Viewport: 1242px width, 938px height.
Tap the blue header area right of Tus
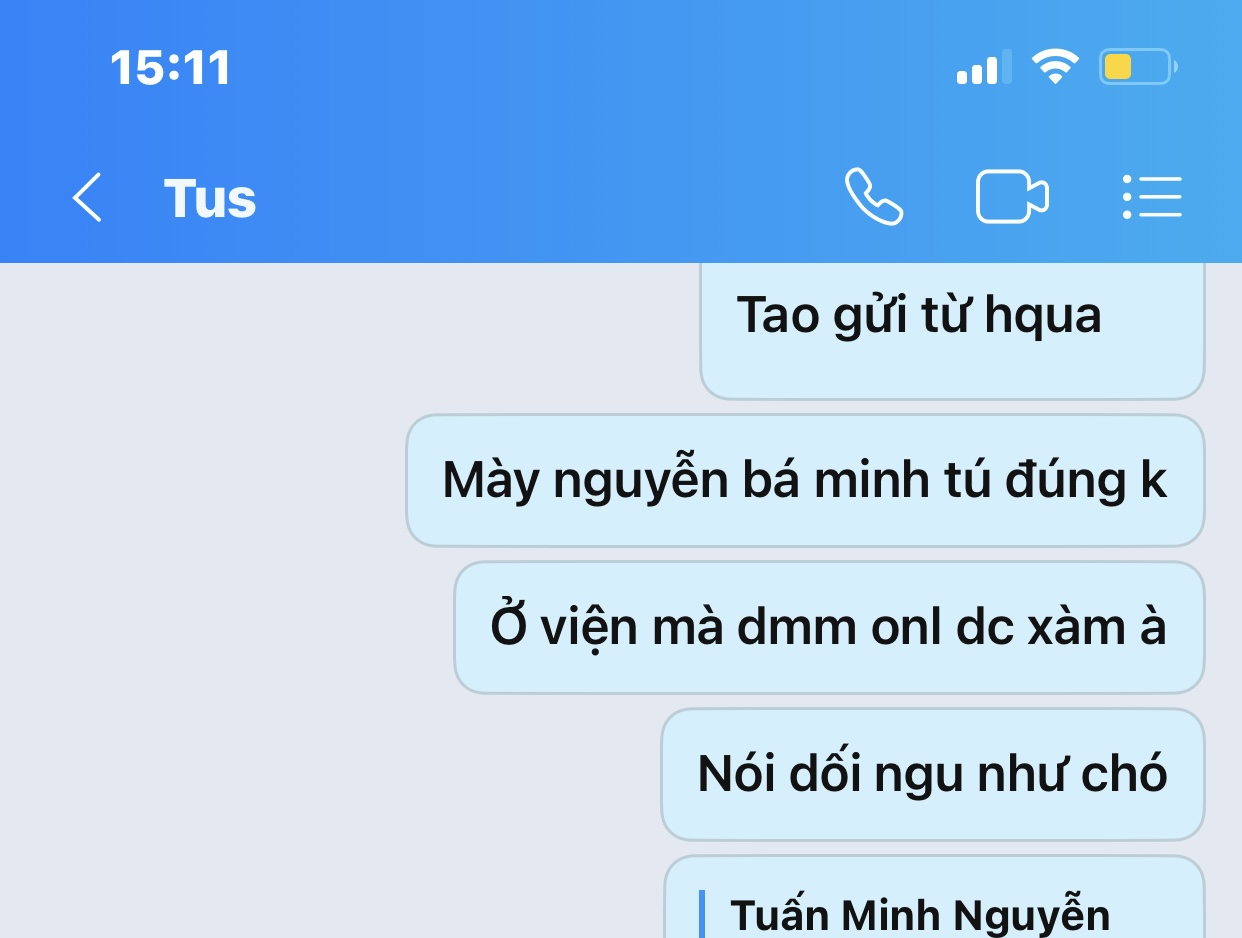pyautogui.click(x=550, y=197)
